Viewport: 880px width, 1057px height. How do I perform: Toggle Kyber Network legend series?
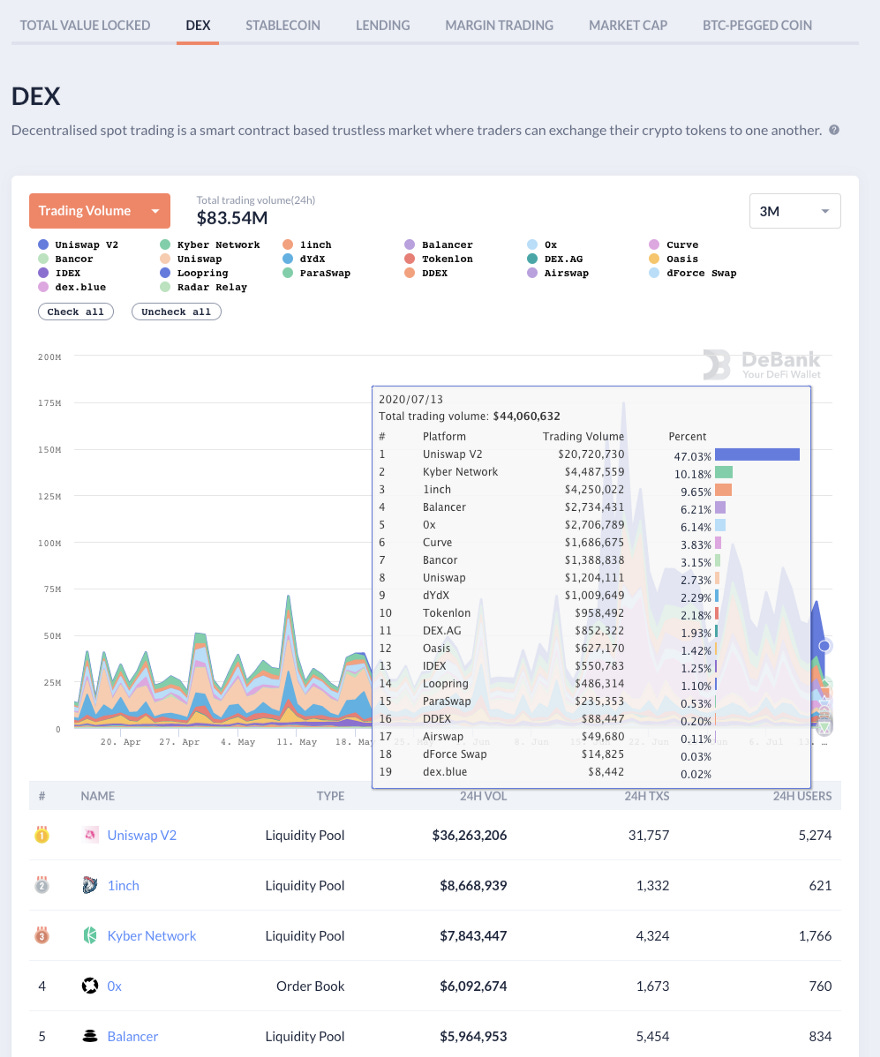pyautogui.click(x=210, y=245)
